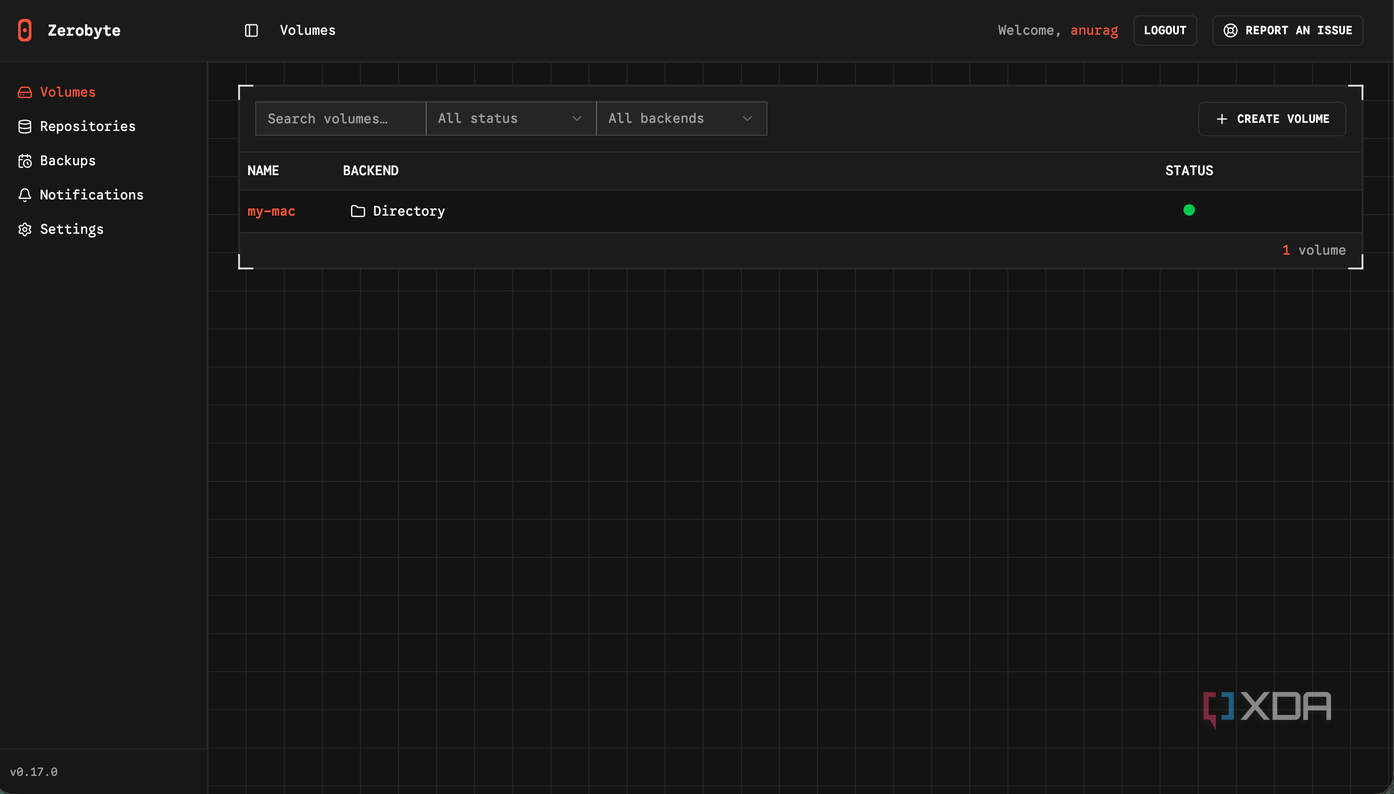Screen dimensions: 1394x794
Task: Click the Zerobyte title text
Action: tap(84, 31)
